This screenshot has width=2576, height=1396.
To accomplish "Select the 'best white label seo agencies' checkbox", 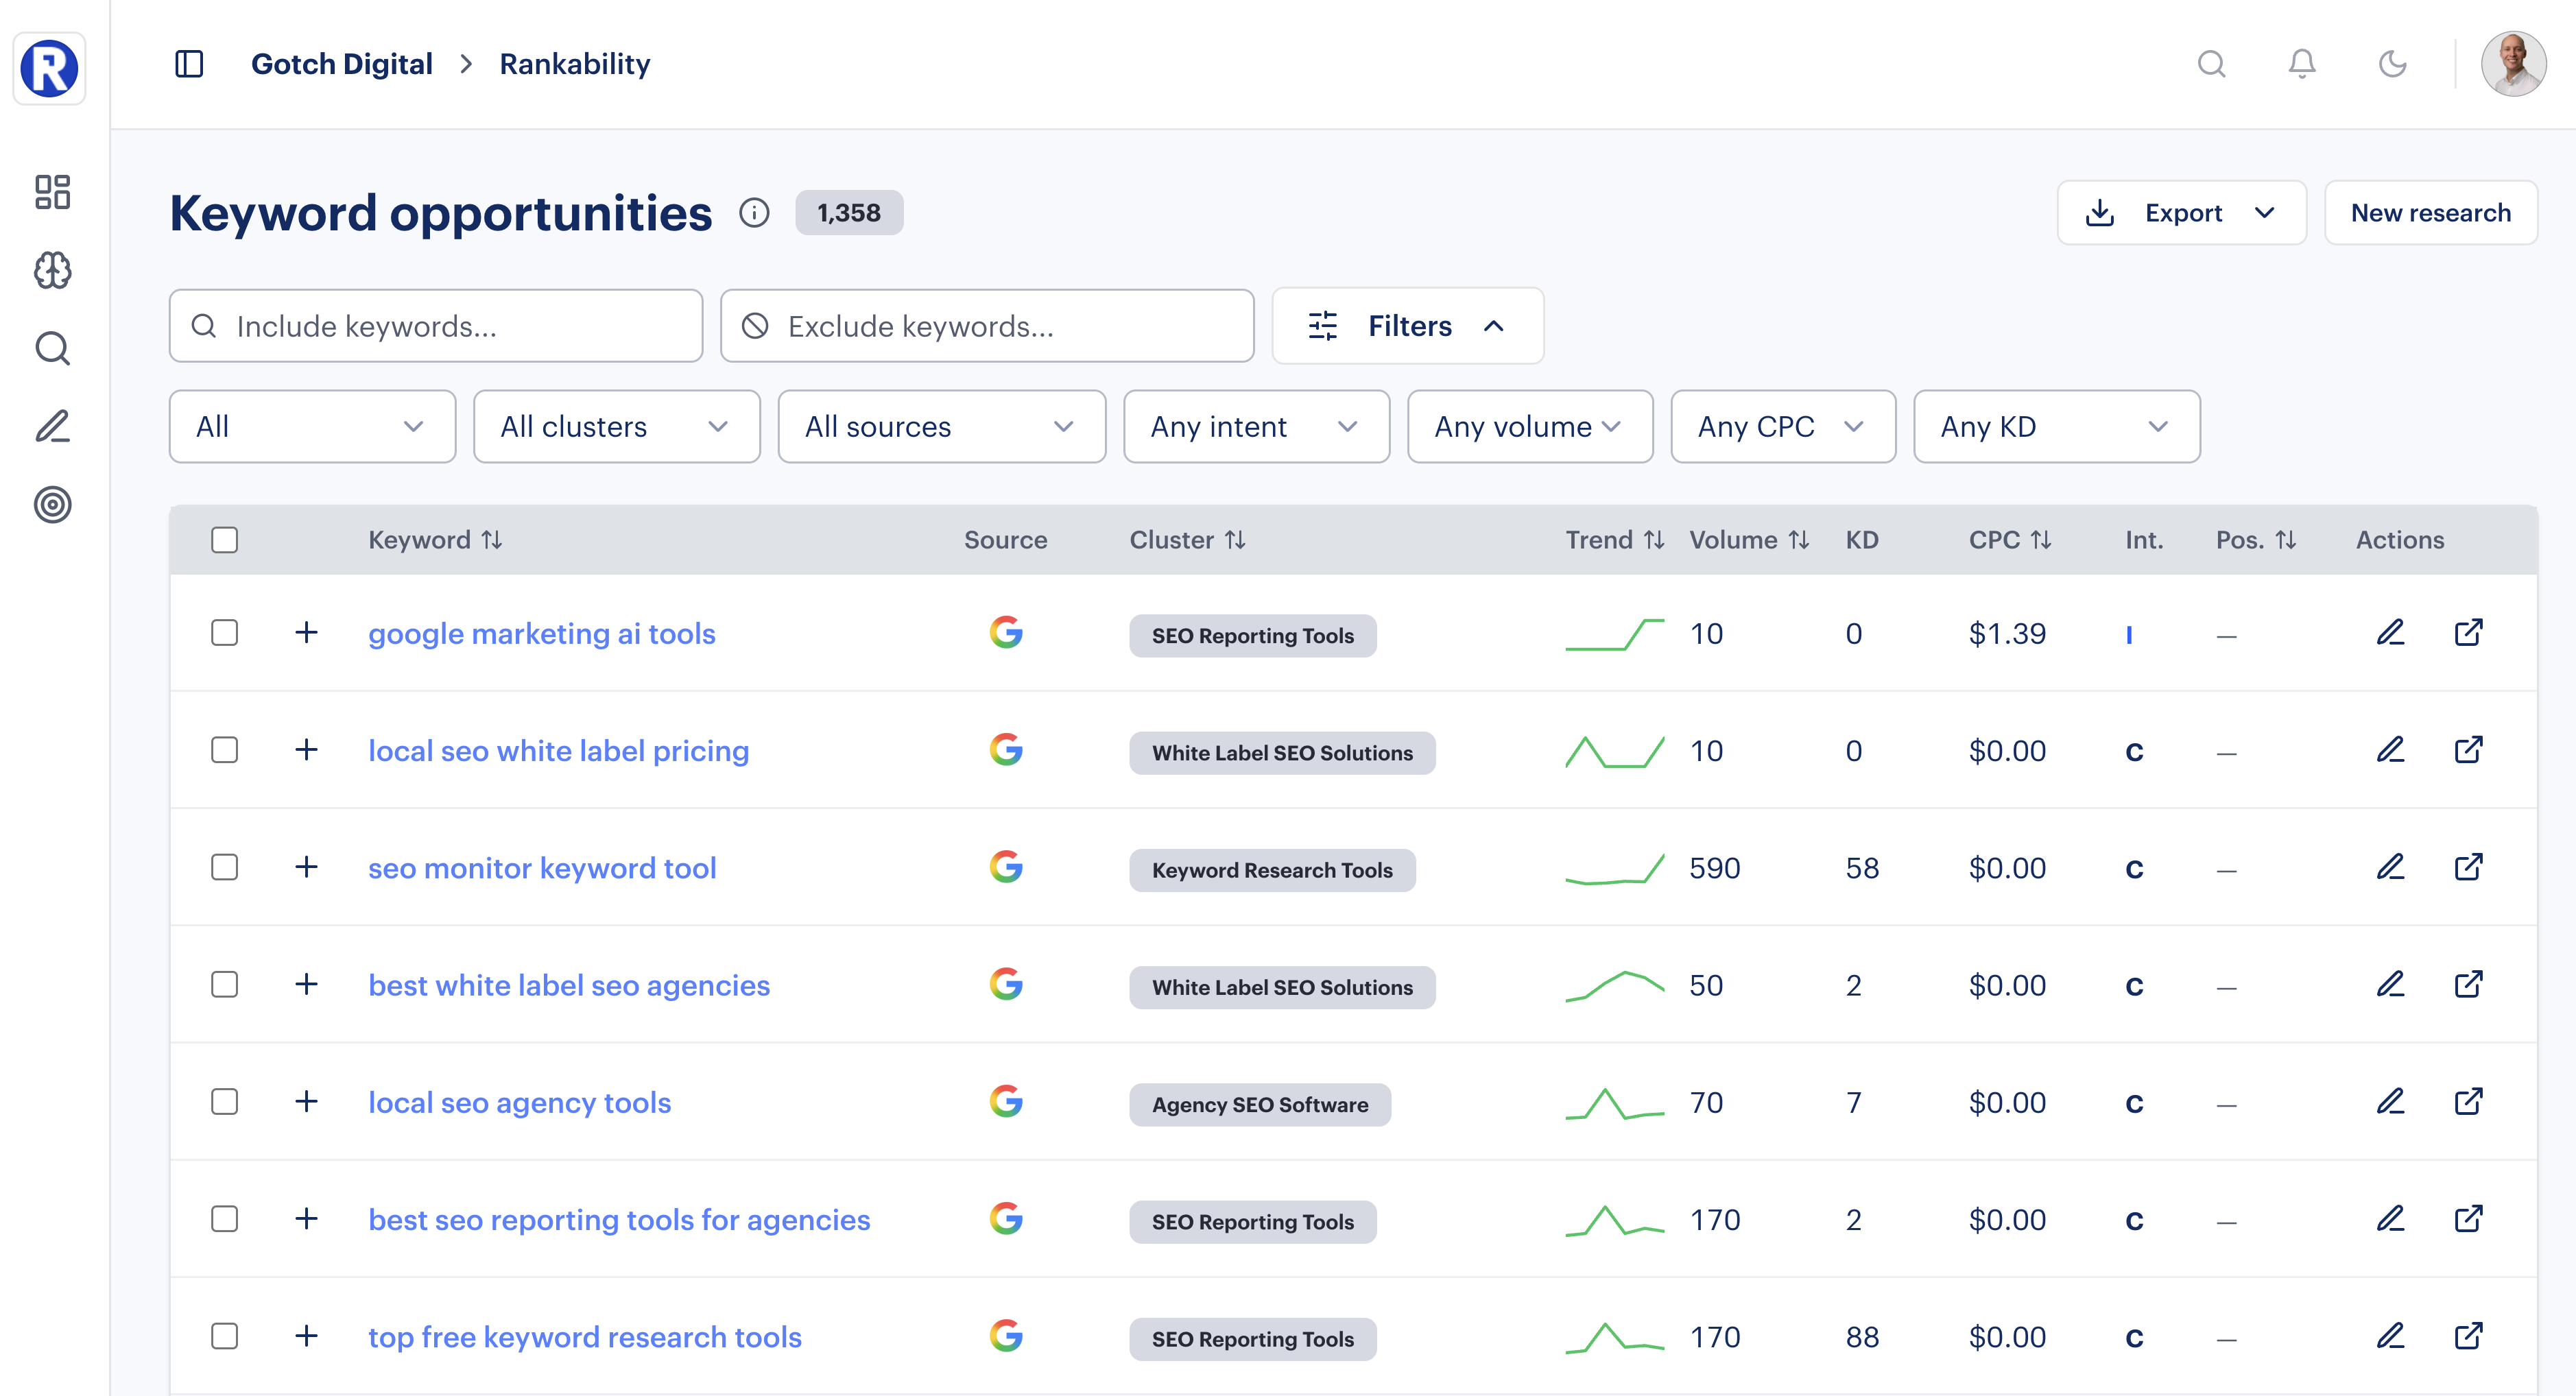I will coord(224,985).
